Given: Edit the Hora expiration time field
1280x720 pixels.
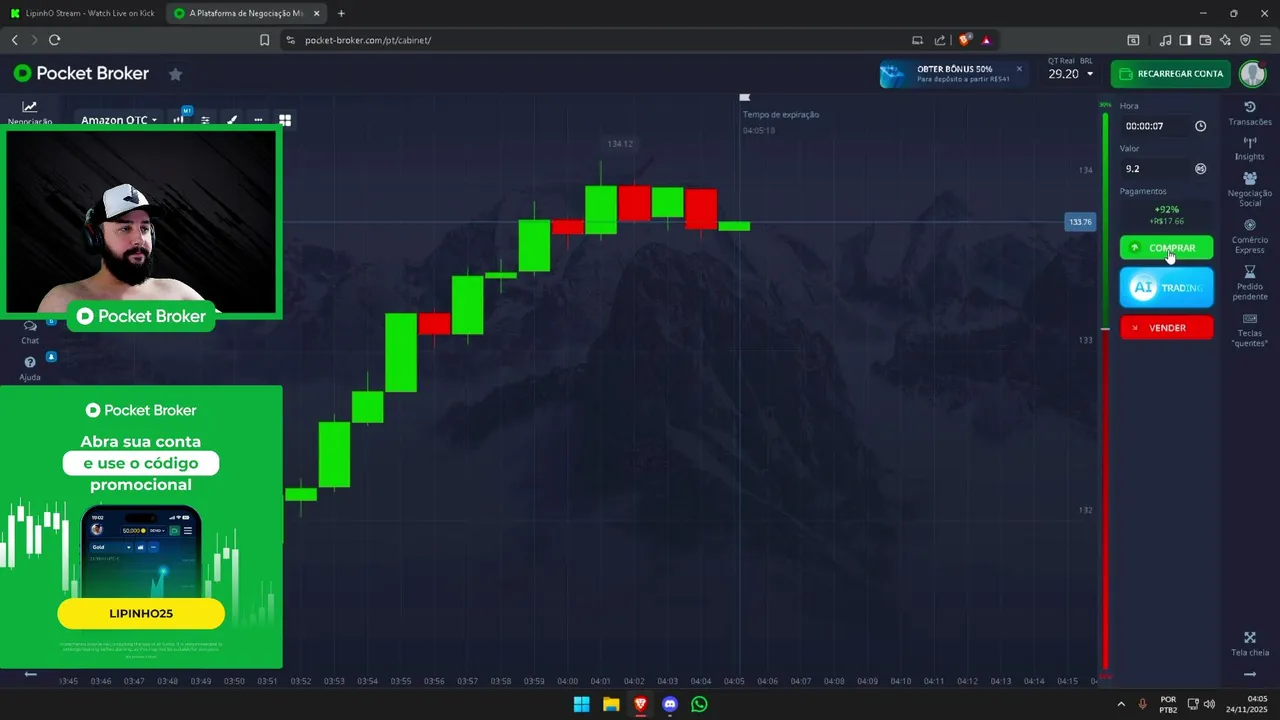Looking at the screenshot, I should pos(1156,126).
